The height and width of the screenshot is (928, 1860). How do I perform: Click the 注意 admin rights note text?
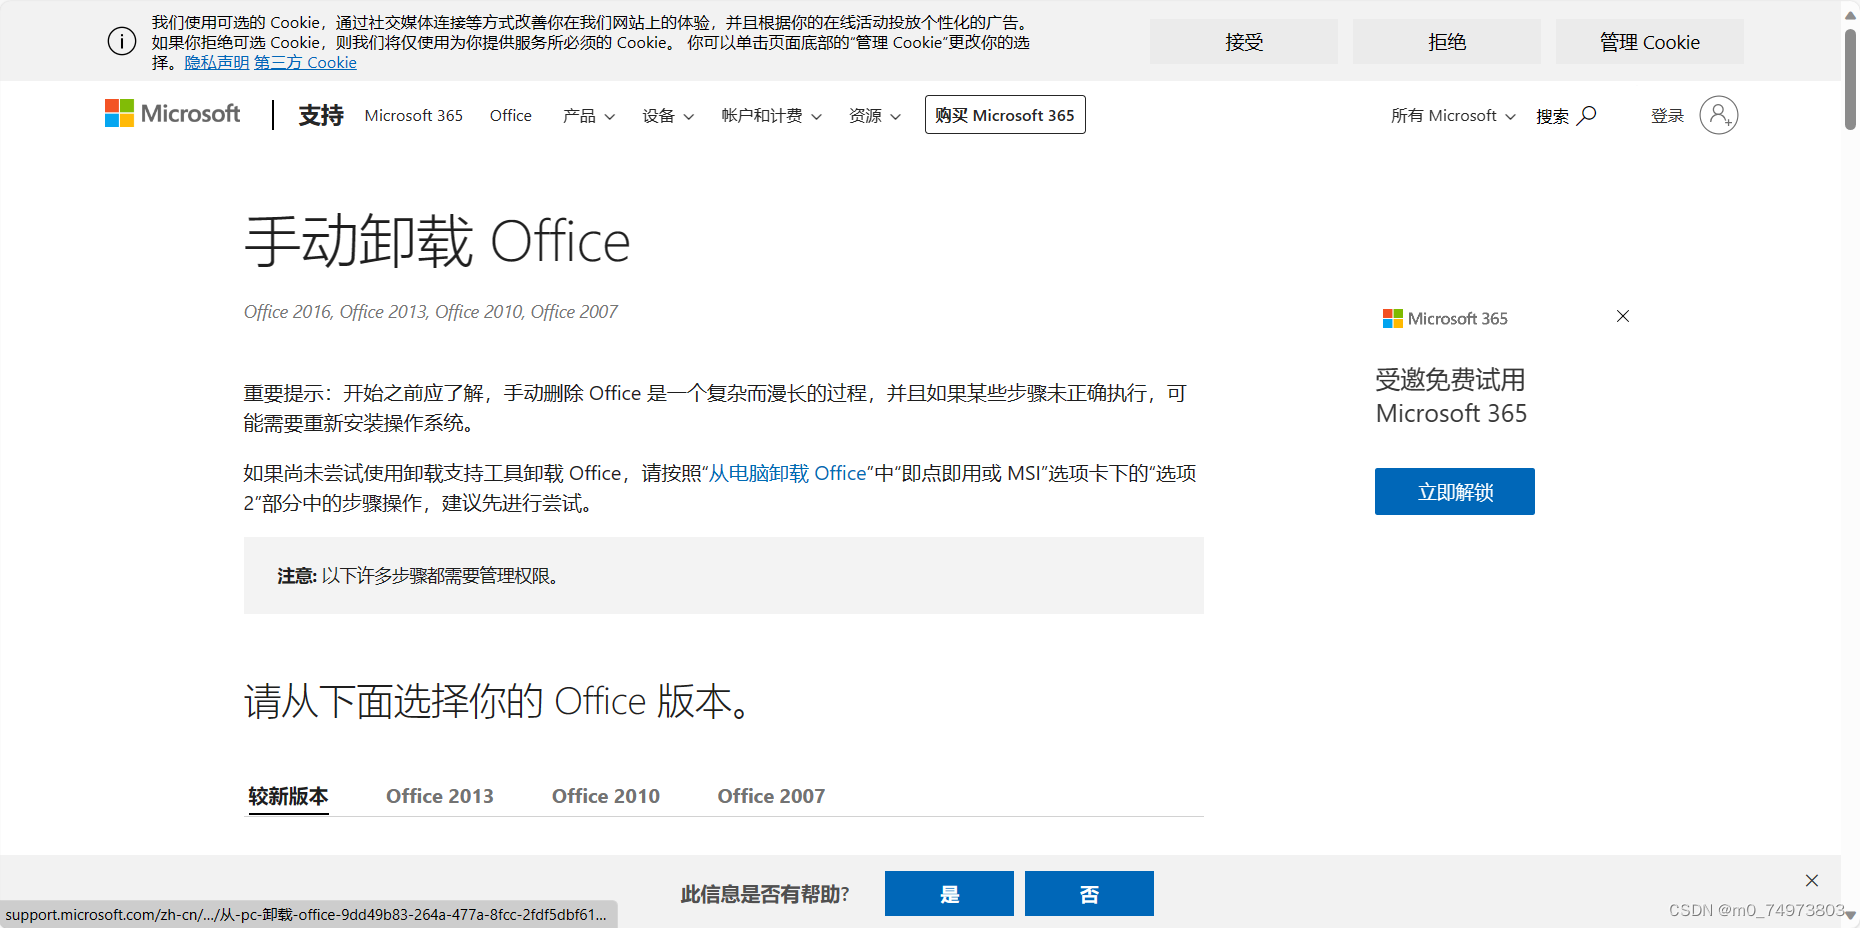coord(418,576)
